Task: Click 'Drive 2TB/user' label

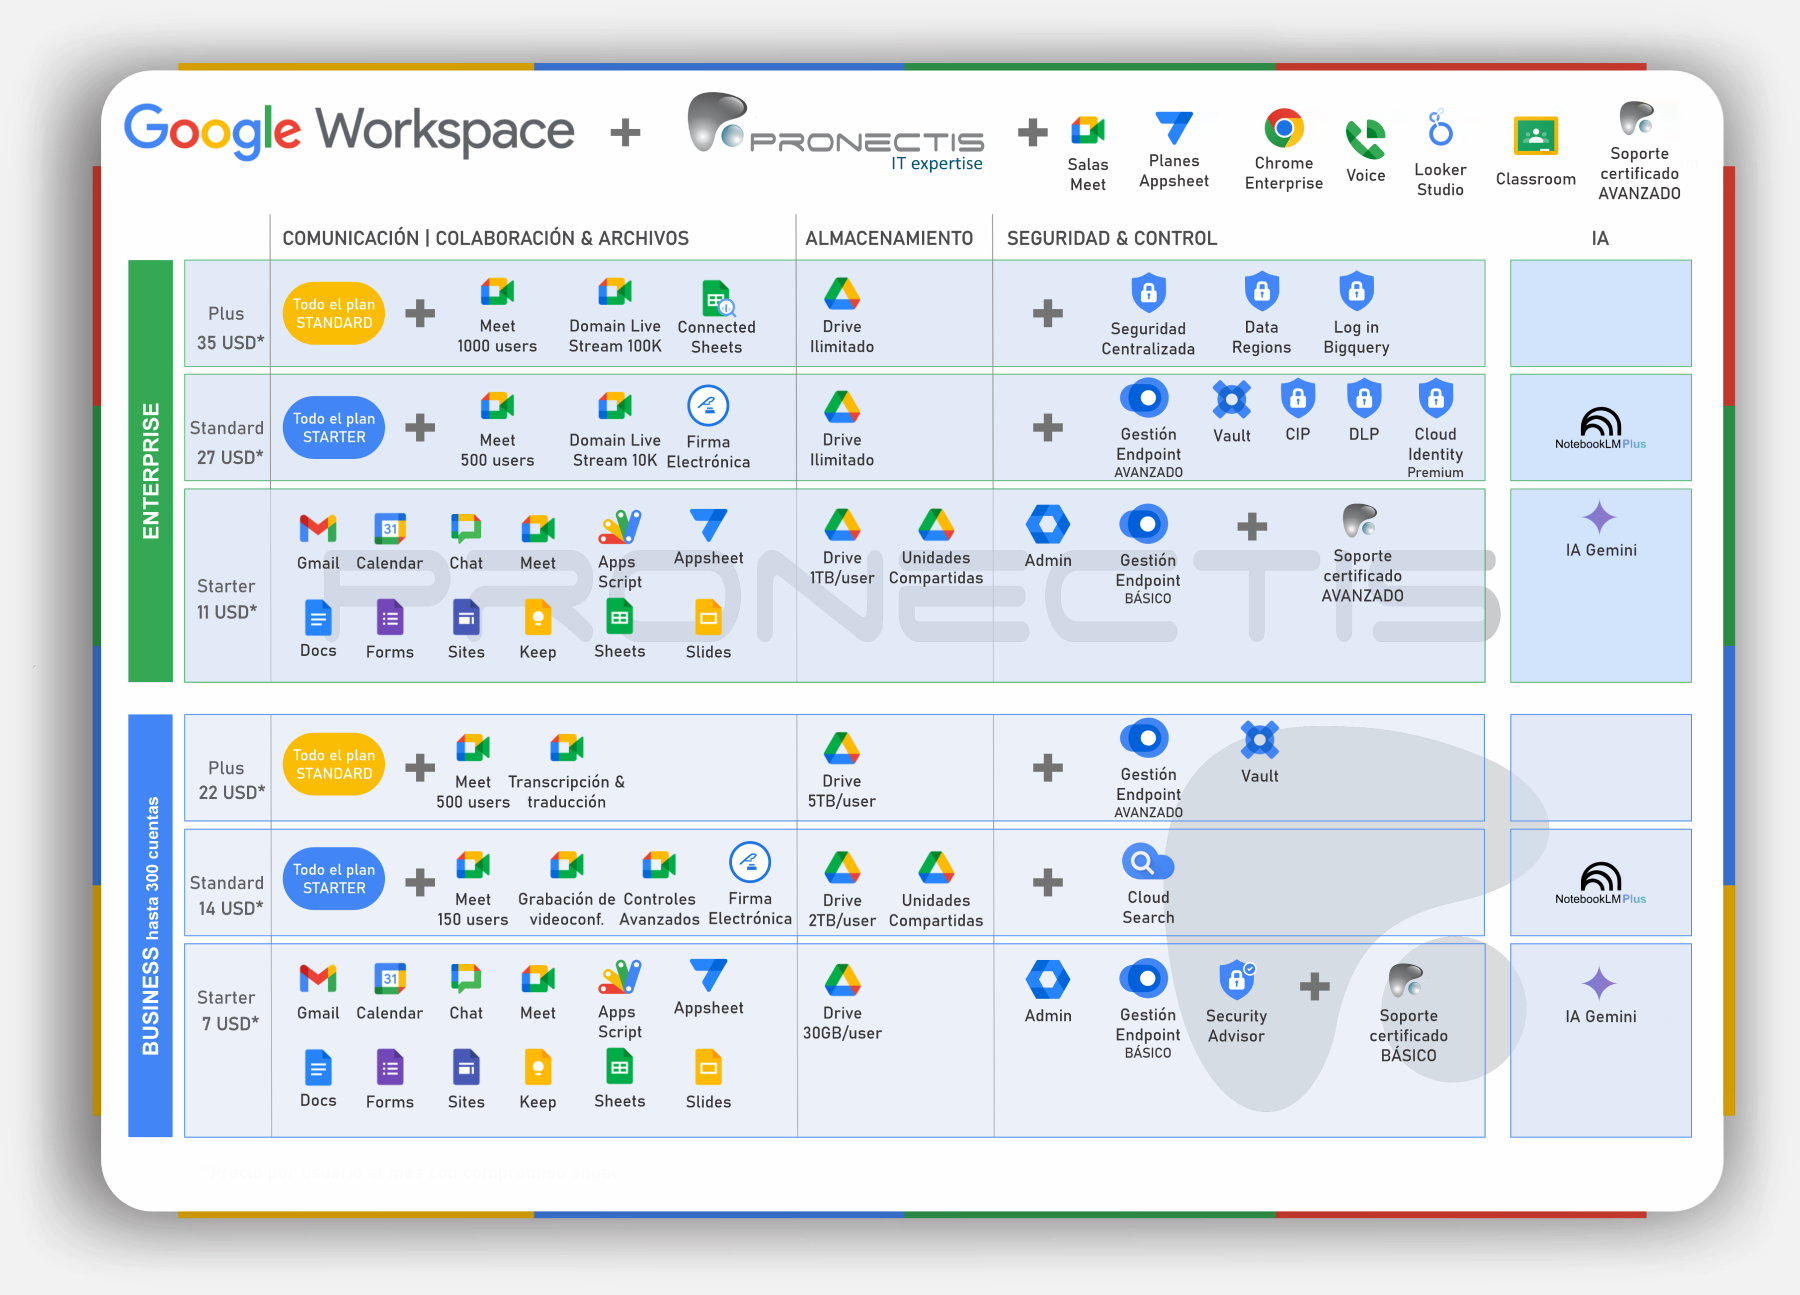Action: point(842,910)
